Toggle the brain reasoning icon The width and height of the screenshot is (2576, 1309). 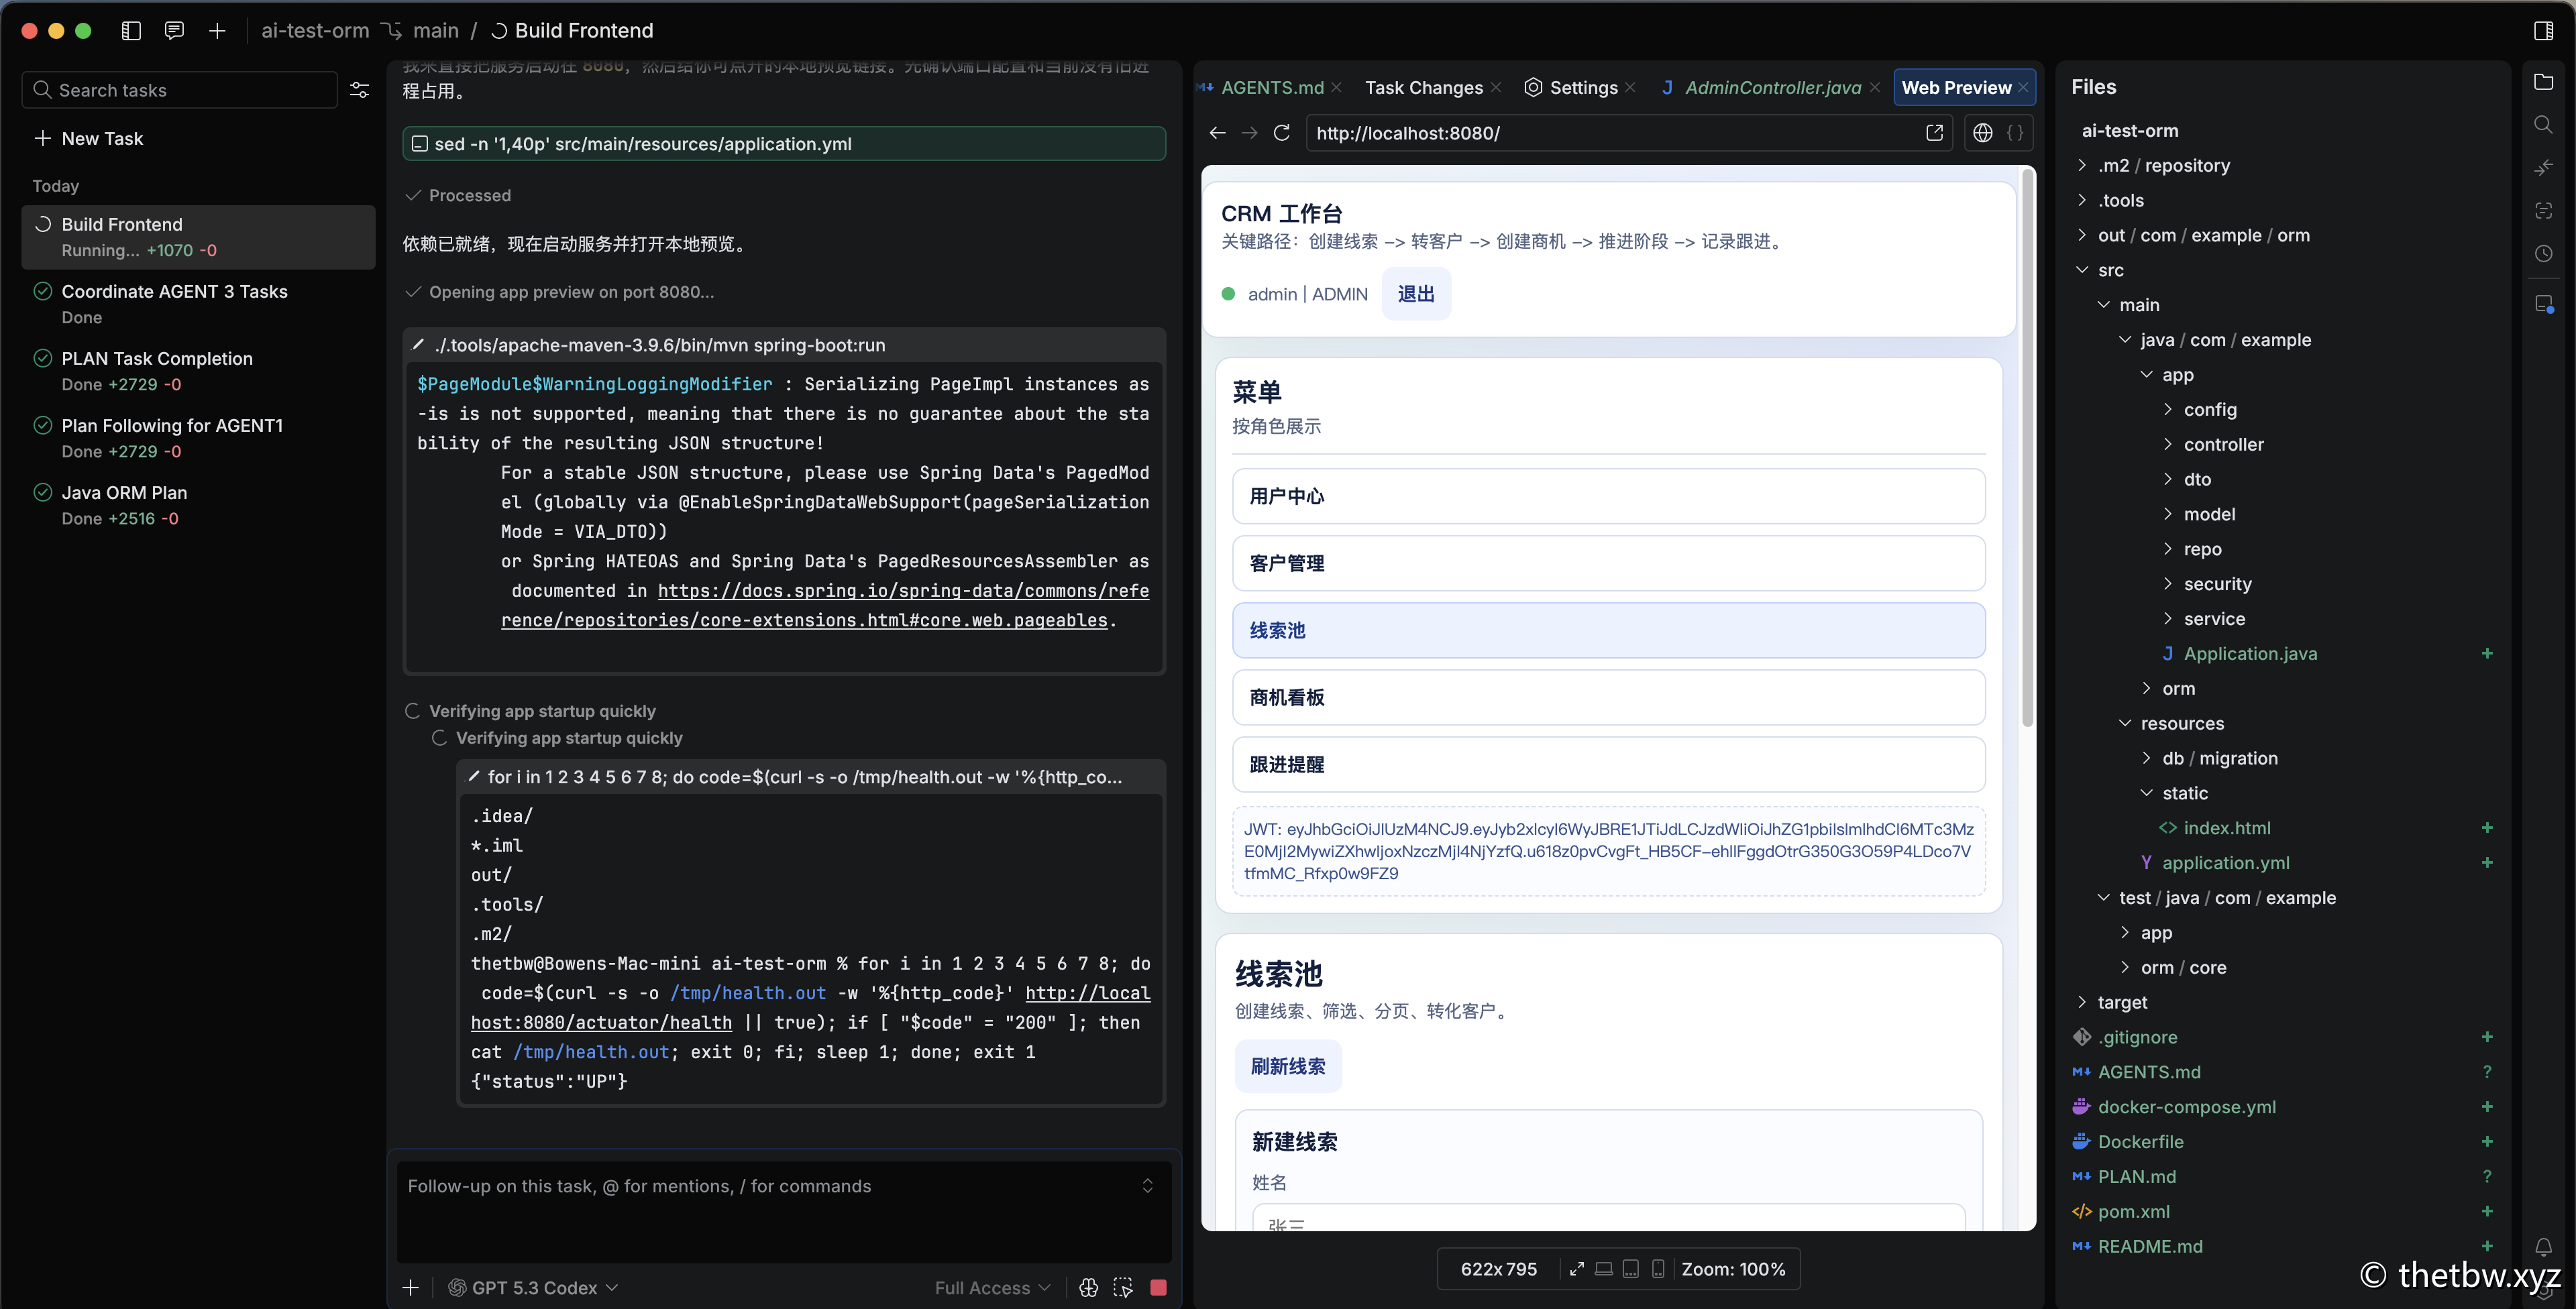tap(1089, 1288)
